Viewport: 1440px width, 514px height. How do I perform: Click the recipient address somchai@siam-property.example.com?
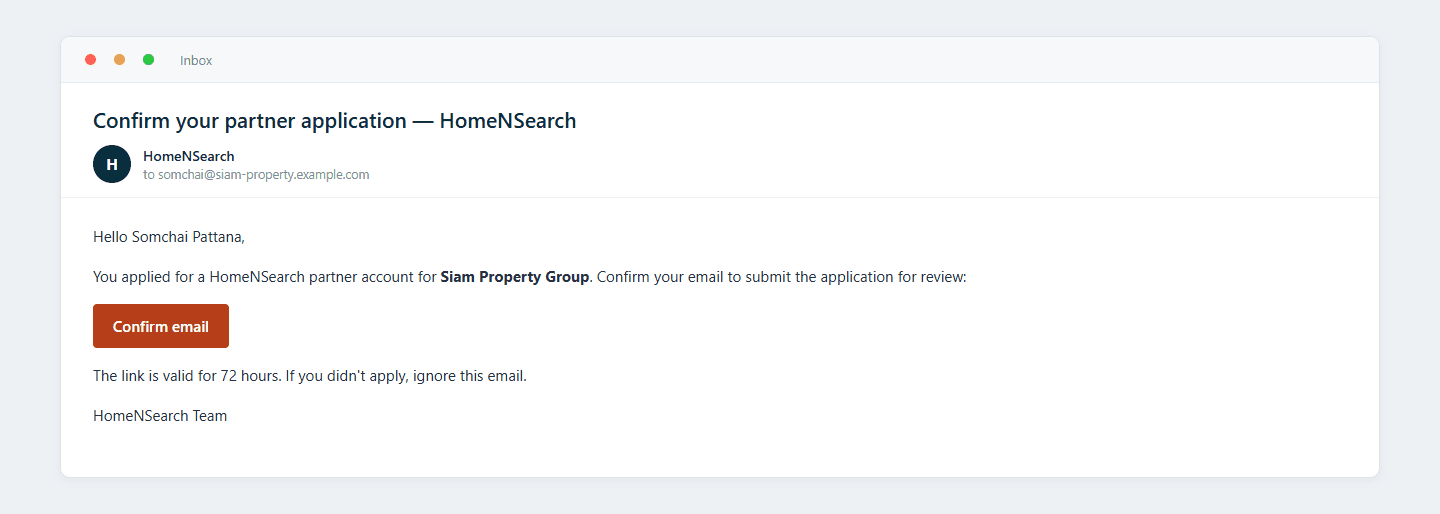click(264, 174)
